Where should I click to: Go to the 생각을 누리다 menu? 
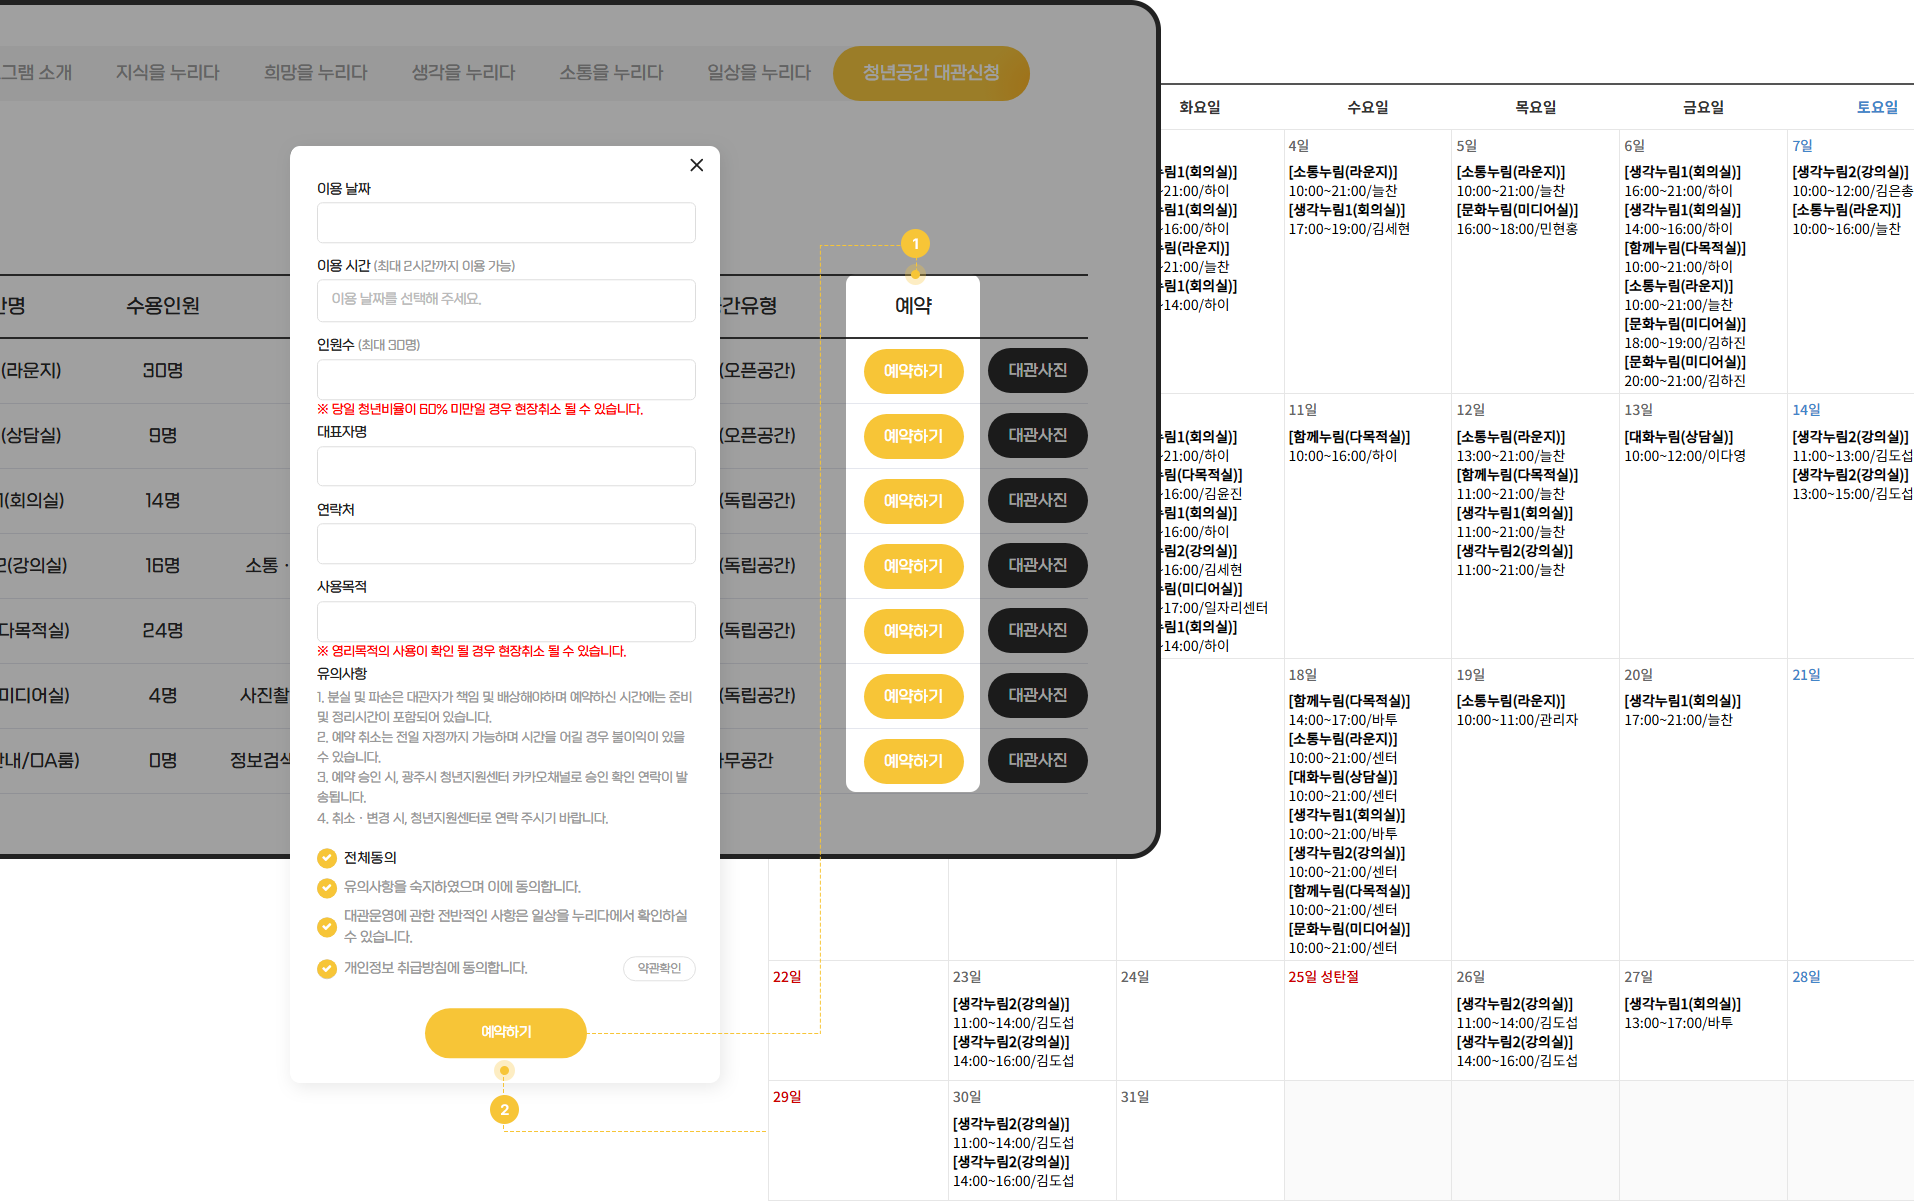(463, 73)
